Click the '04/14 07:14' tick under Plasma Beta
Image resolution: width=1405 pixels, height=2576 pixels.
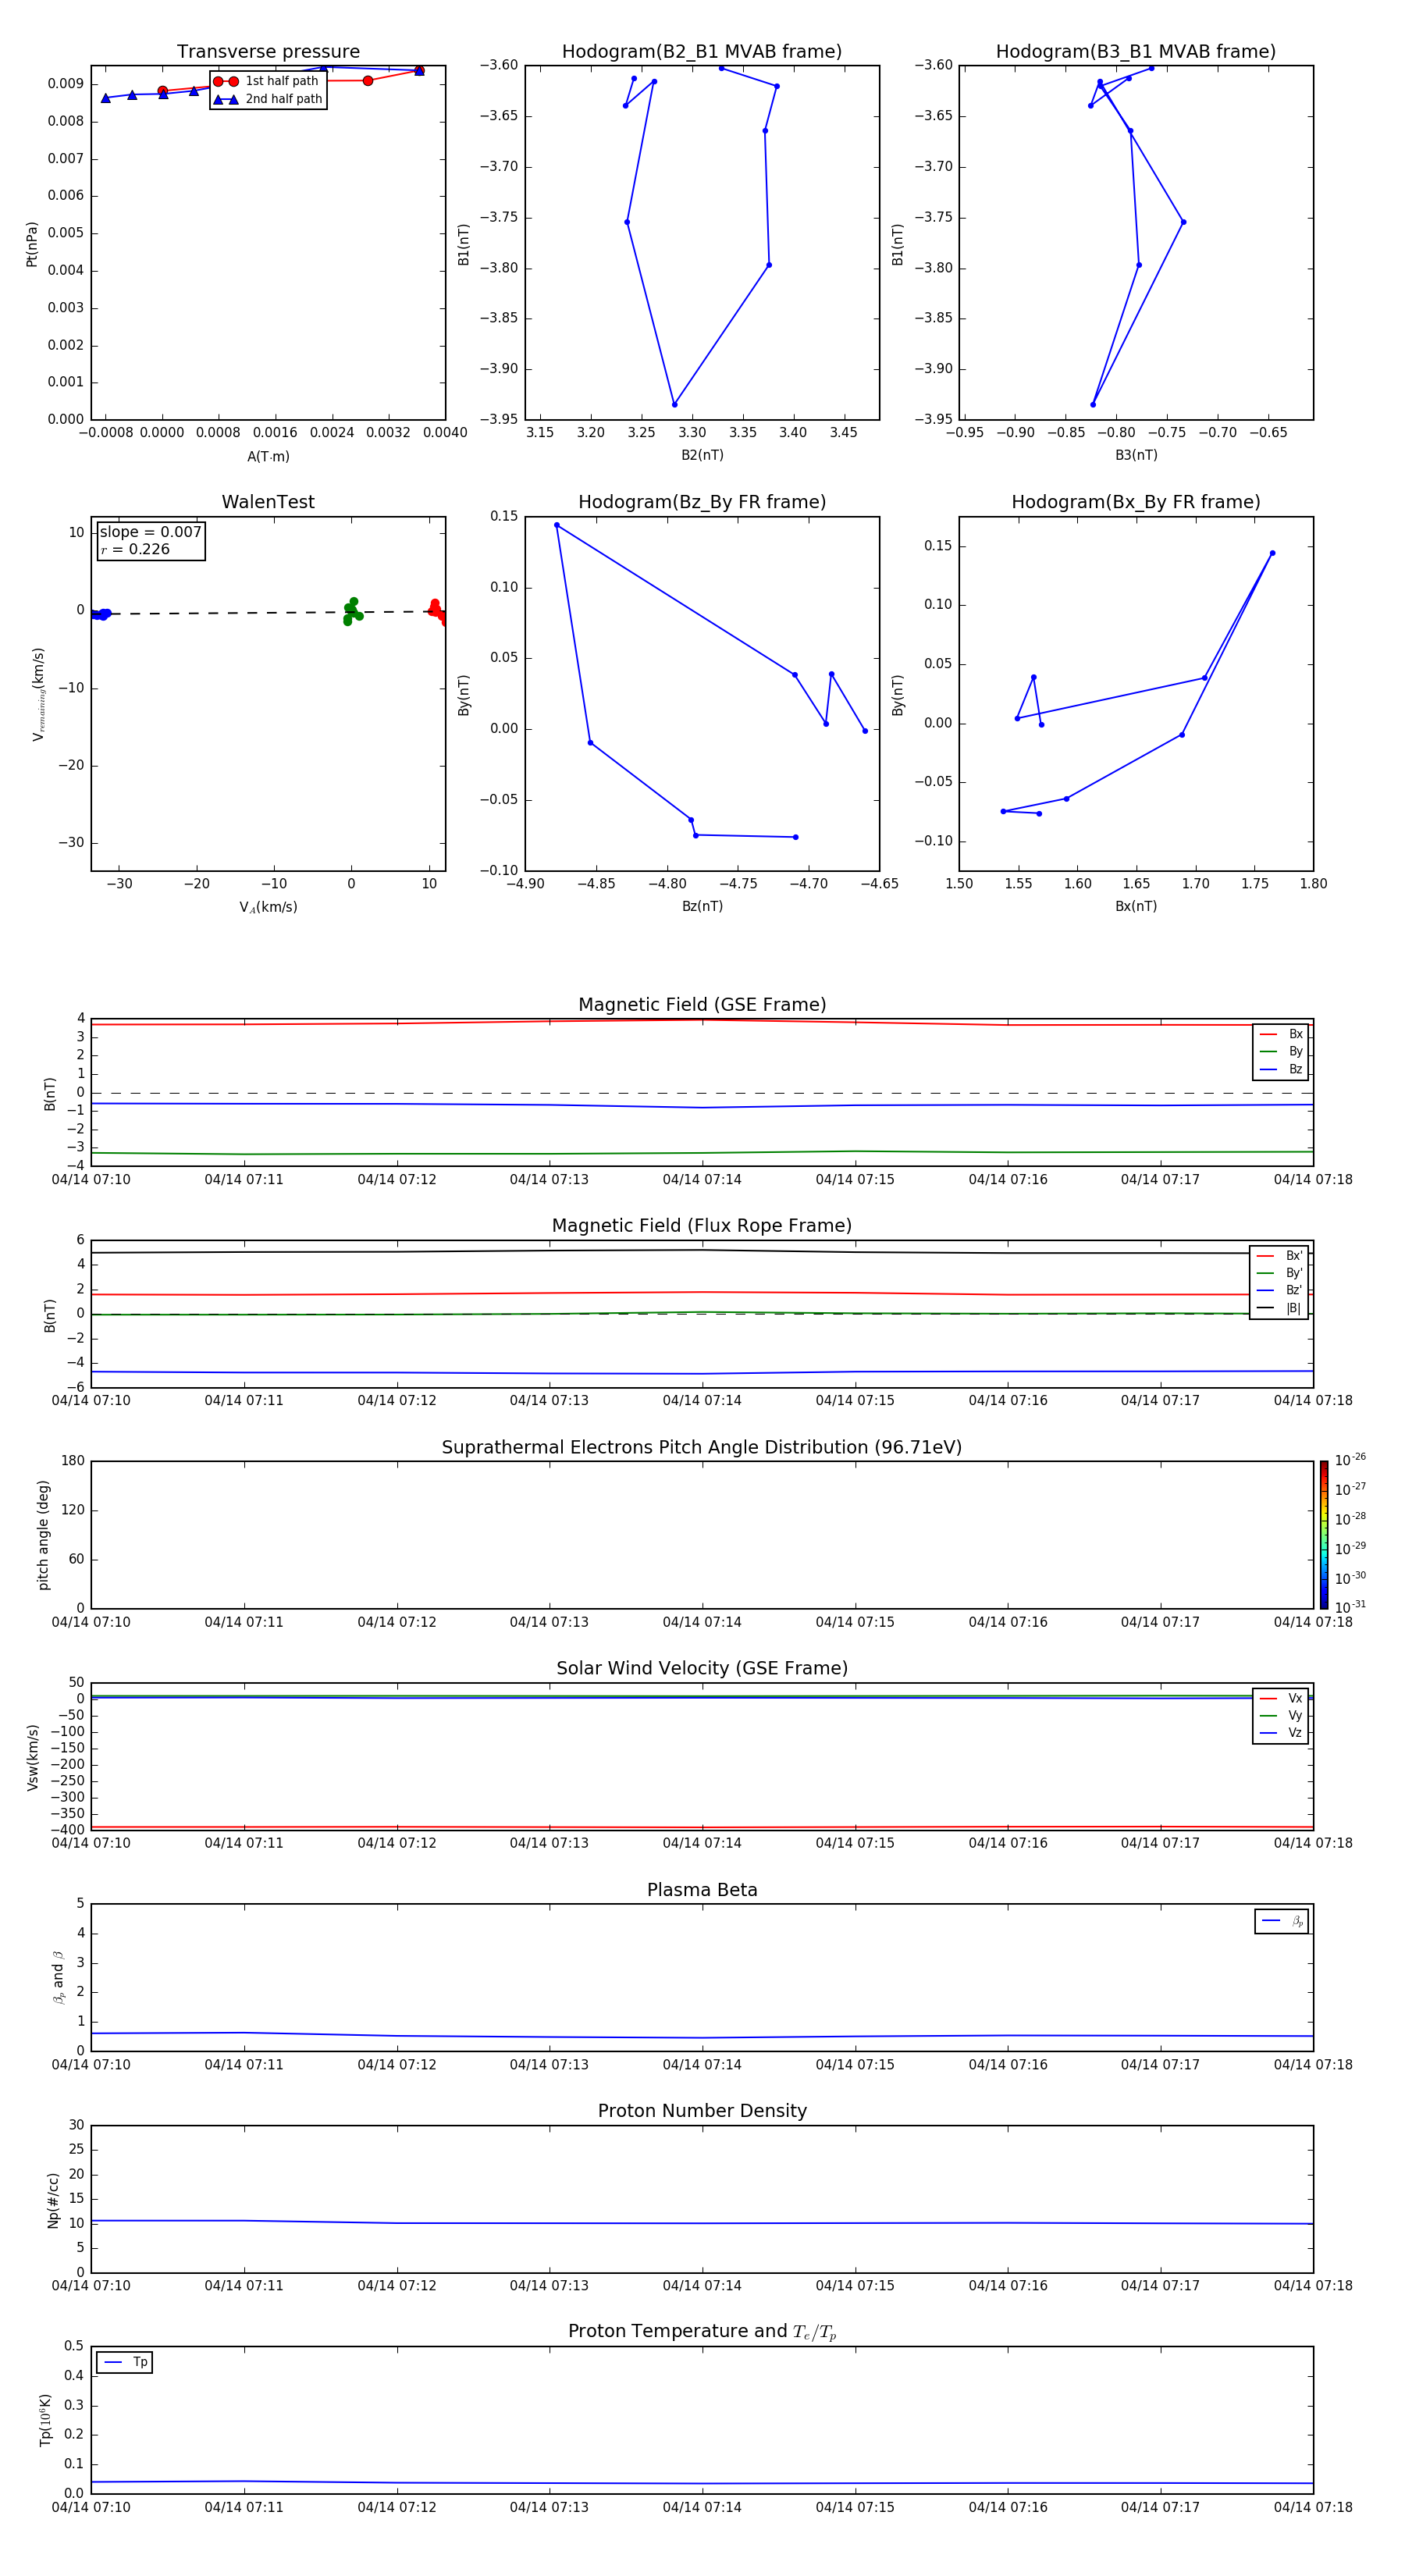coord(702,2065)
